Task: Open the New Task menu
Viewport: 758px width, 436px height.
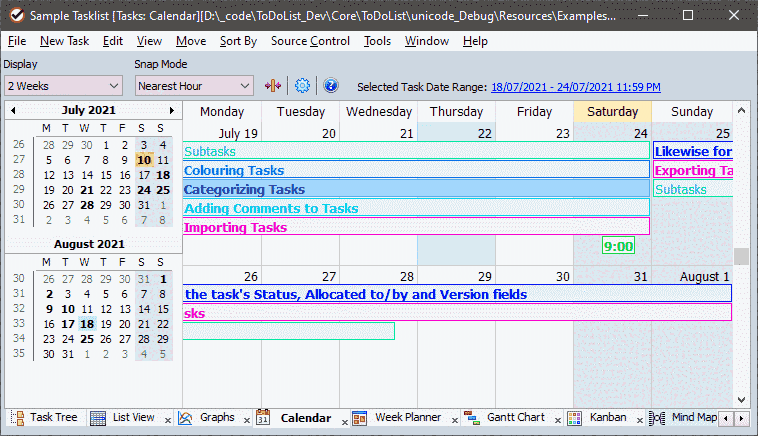Action: coord(64,41)
